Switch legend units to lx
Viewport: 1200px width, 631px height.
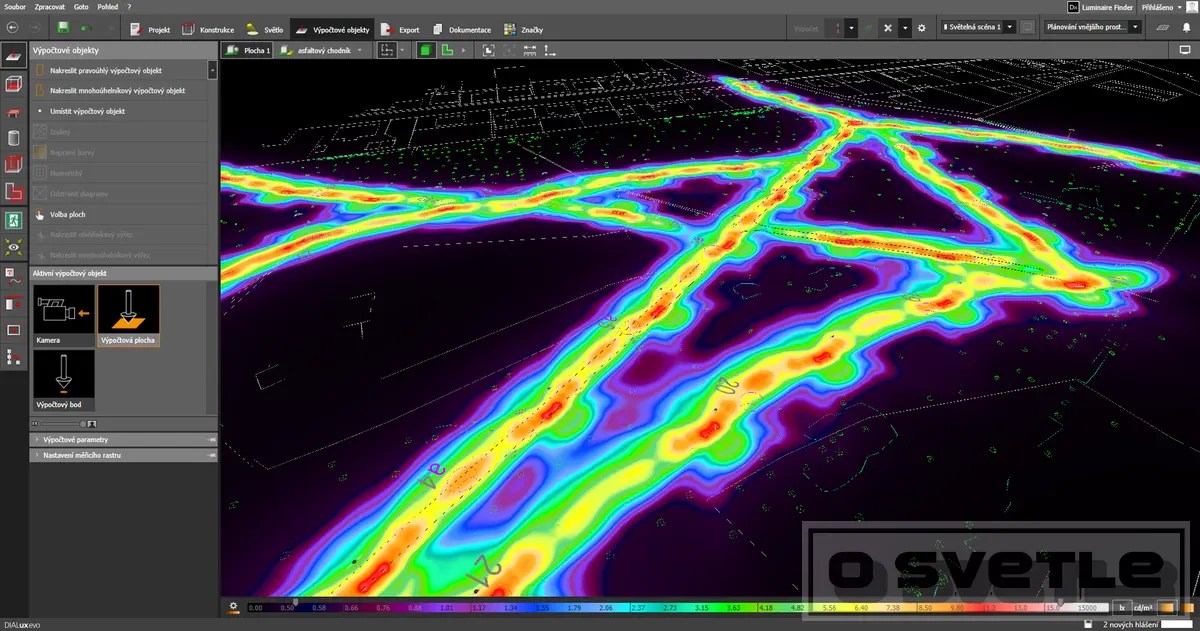(1123, 607)
